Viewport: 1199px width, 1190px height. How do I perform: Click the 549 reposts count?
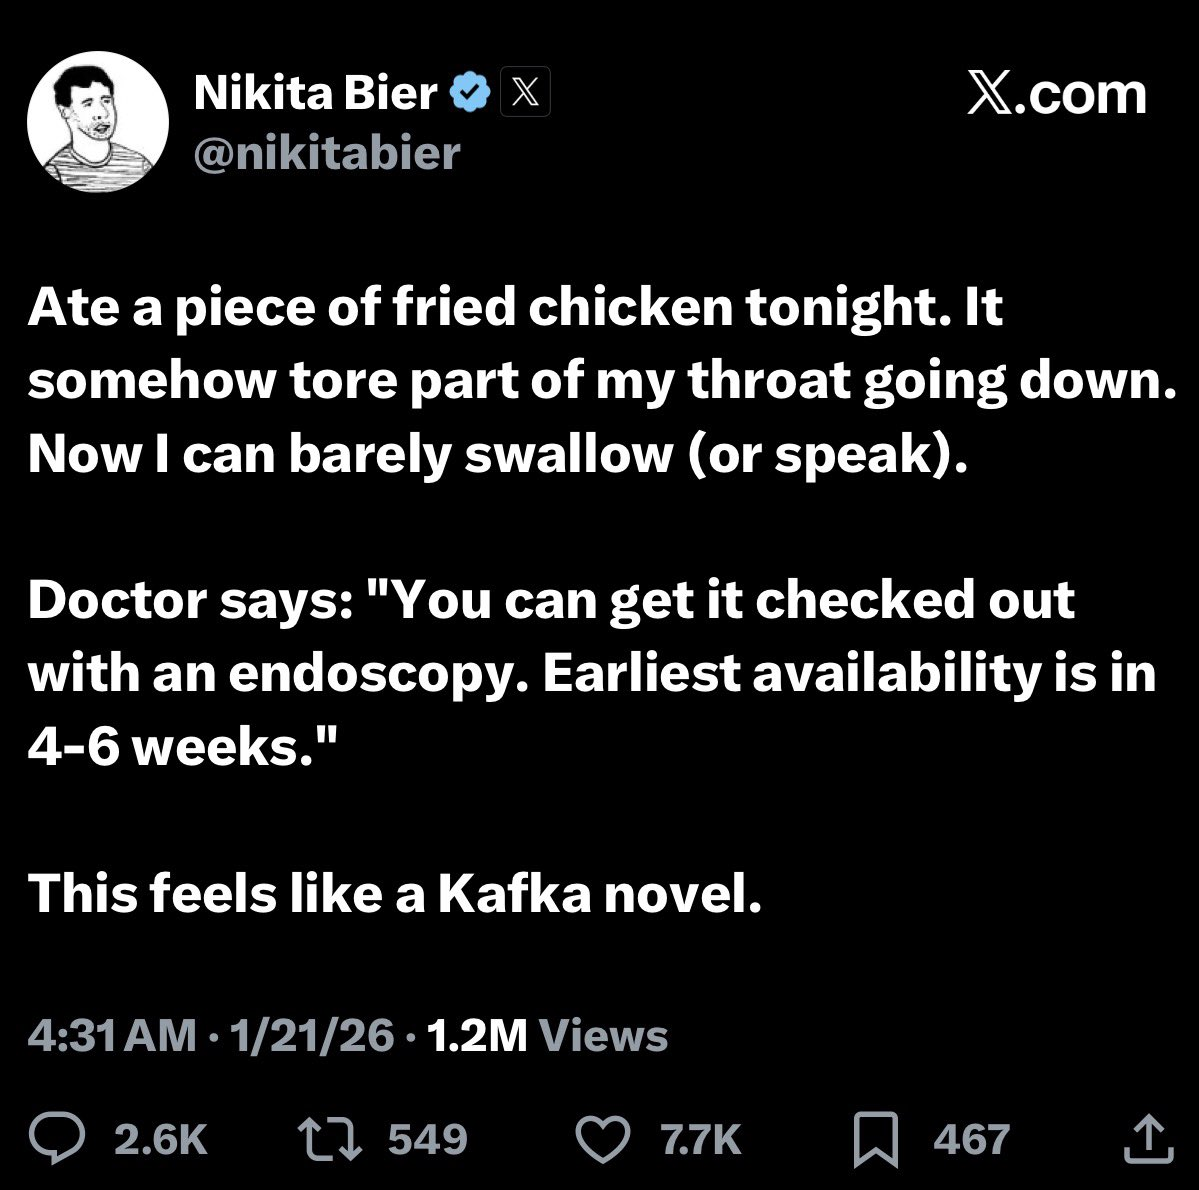(427, 1140)
